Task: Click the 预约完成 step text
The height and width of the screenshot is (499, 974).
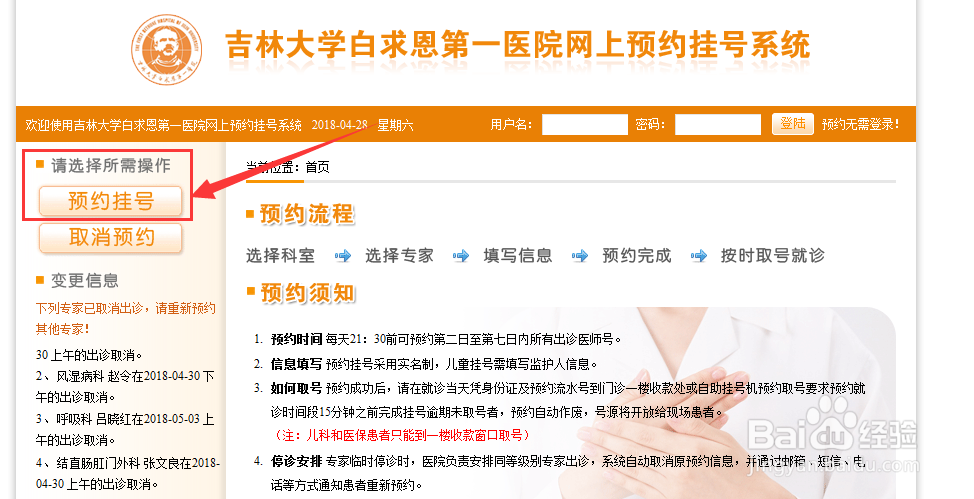Action: click(637, 255)
